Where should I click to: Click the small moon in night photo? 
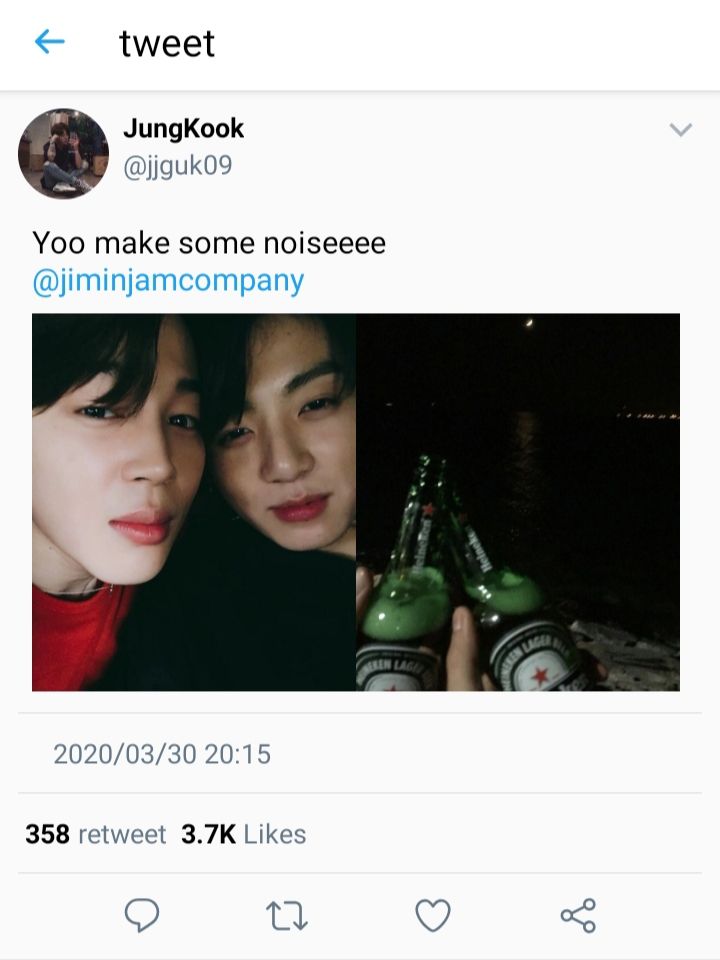coord(530,323)
